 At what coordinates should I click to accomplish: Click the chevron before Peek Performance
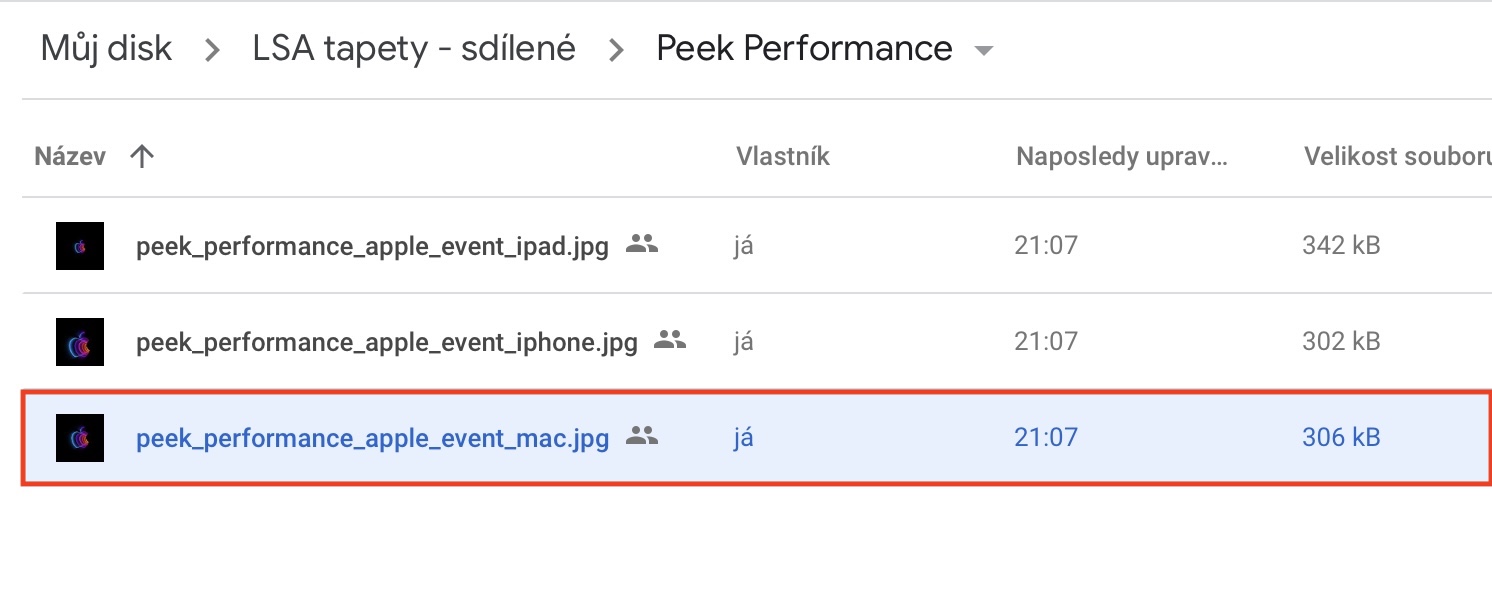coord(616,51)
